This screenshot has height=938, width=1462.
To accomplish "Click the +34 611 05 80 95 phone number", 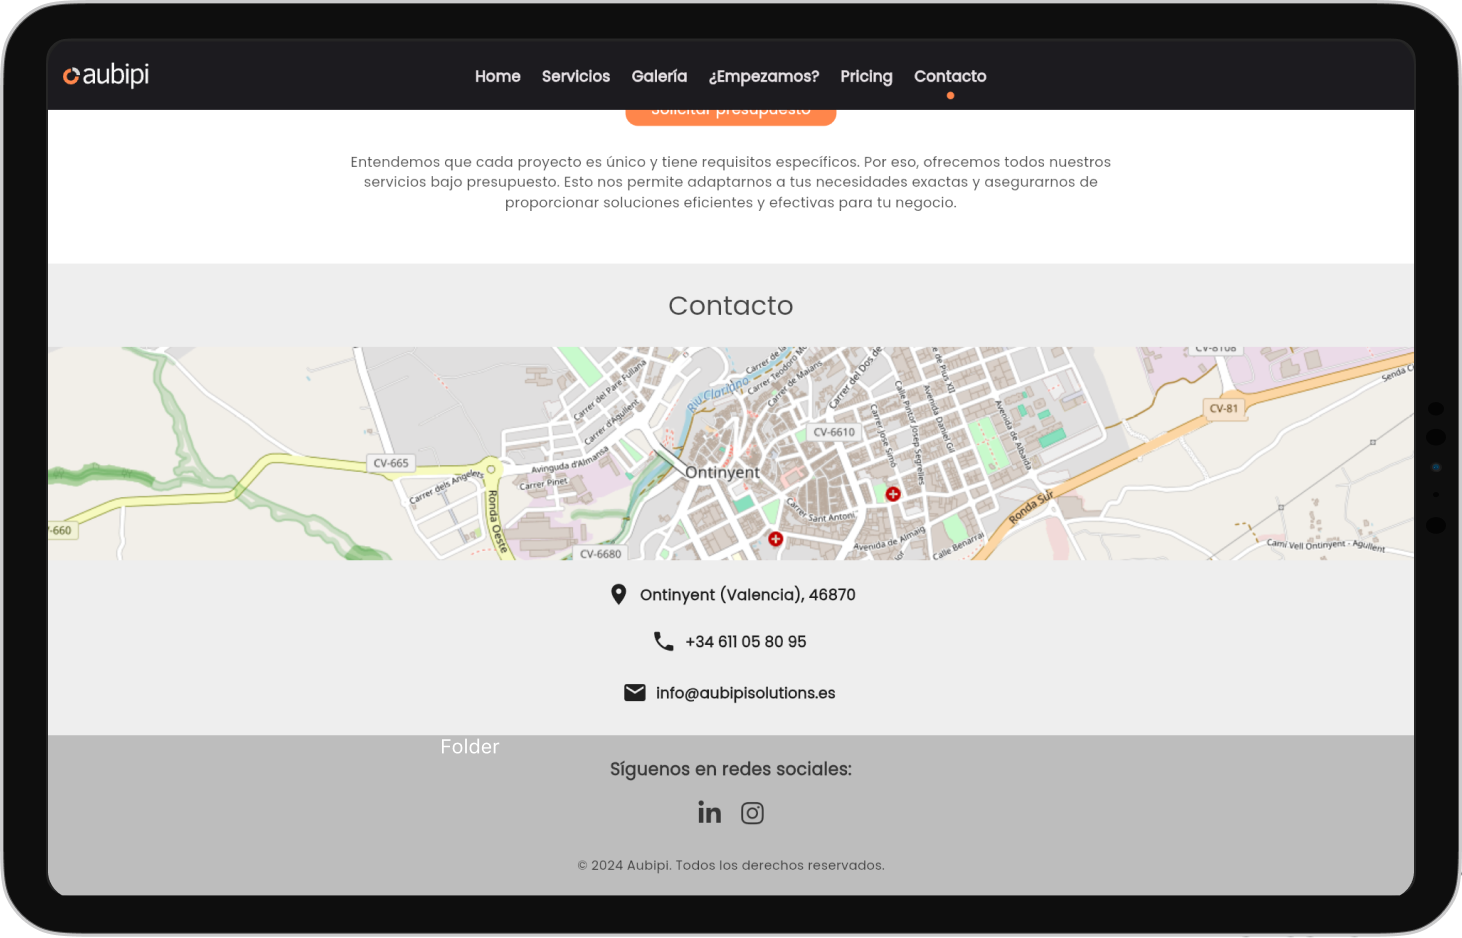I will click(745, 642).
